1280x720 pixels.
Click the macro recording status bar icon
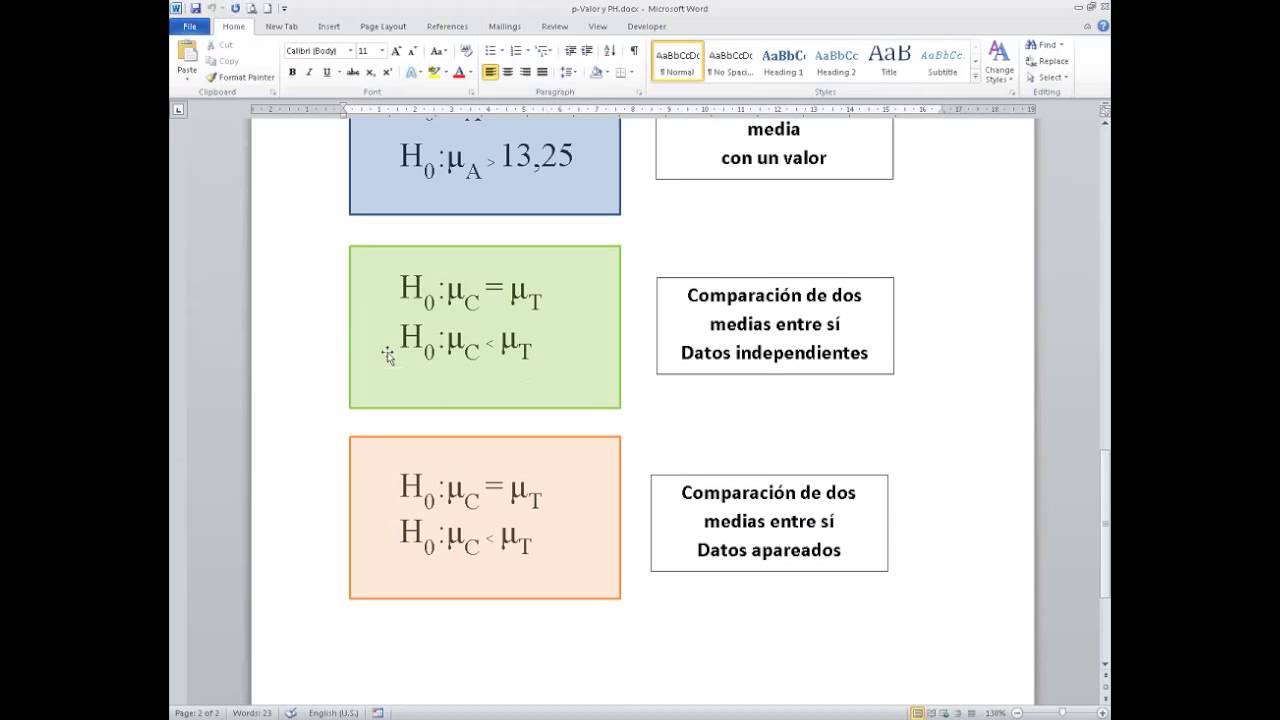point(378,713)
